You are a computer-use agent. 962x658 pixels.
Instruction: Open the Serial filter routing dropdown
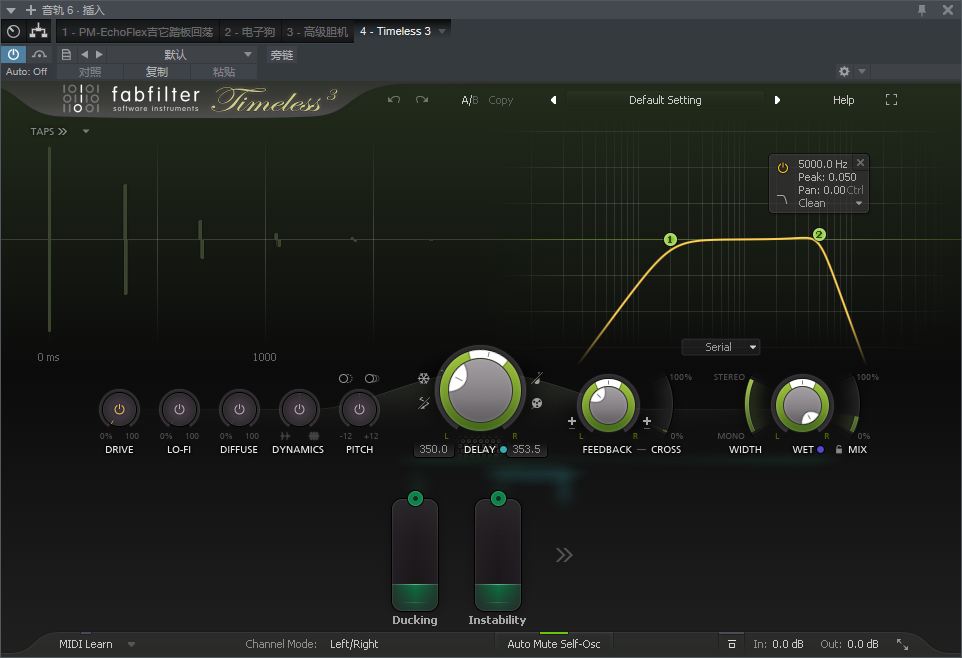(721, 347)
